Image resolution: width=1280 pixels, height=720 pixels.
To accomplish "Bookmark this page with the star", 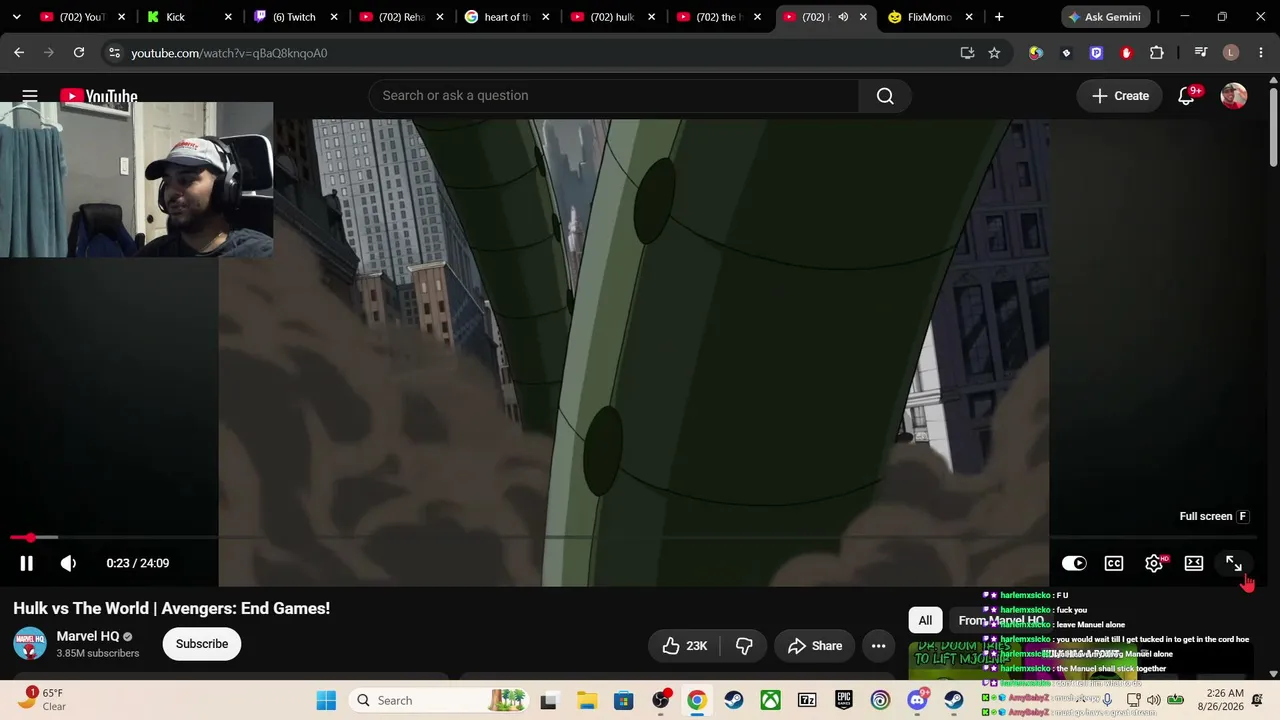I will 994,53.
